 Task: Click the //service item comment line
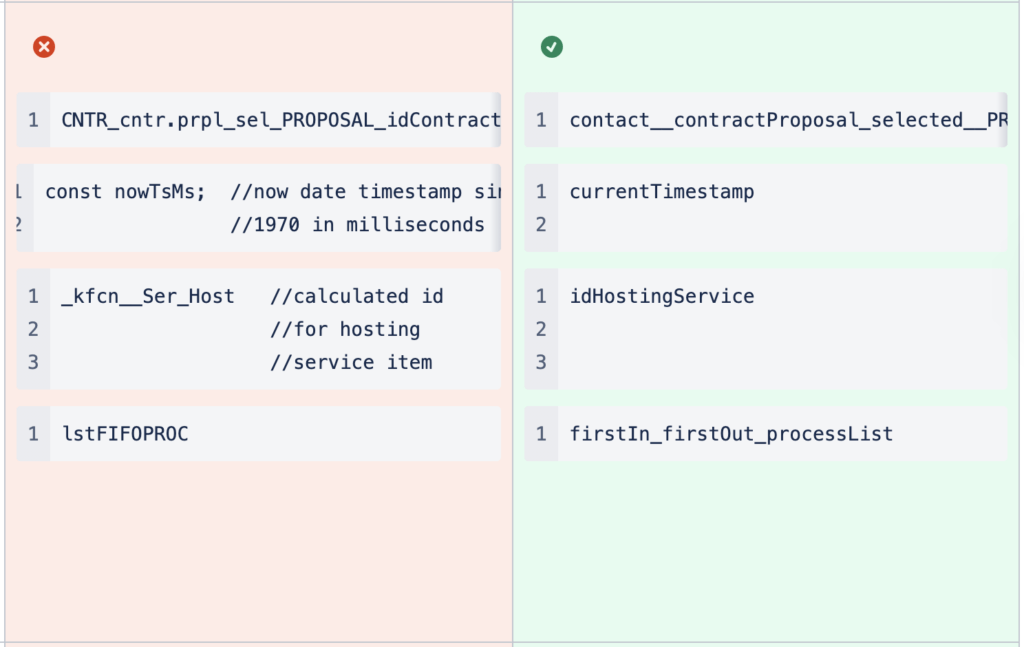[351, 362]
